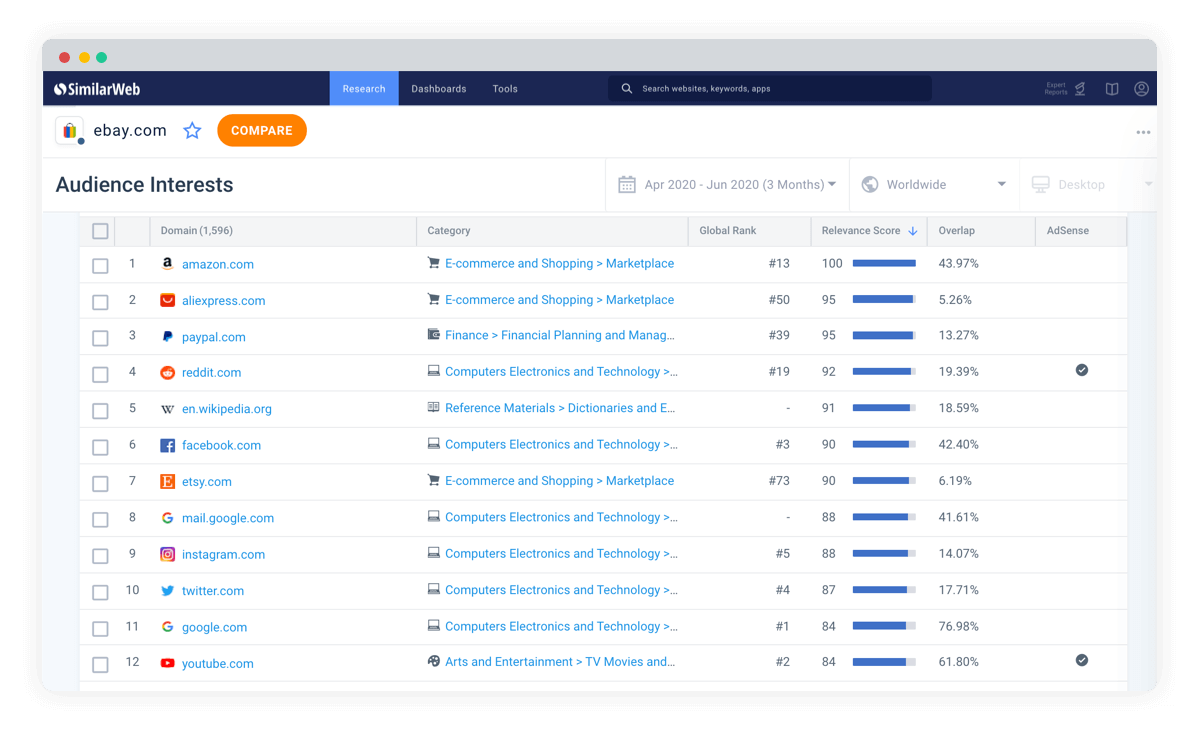This screenshot has width=1200, height=730.
Task: Open the book icon in top bar
Action: (1112, 89)
